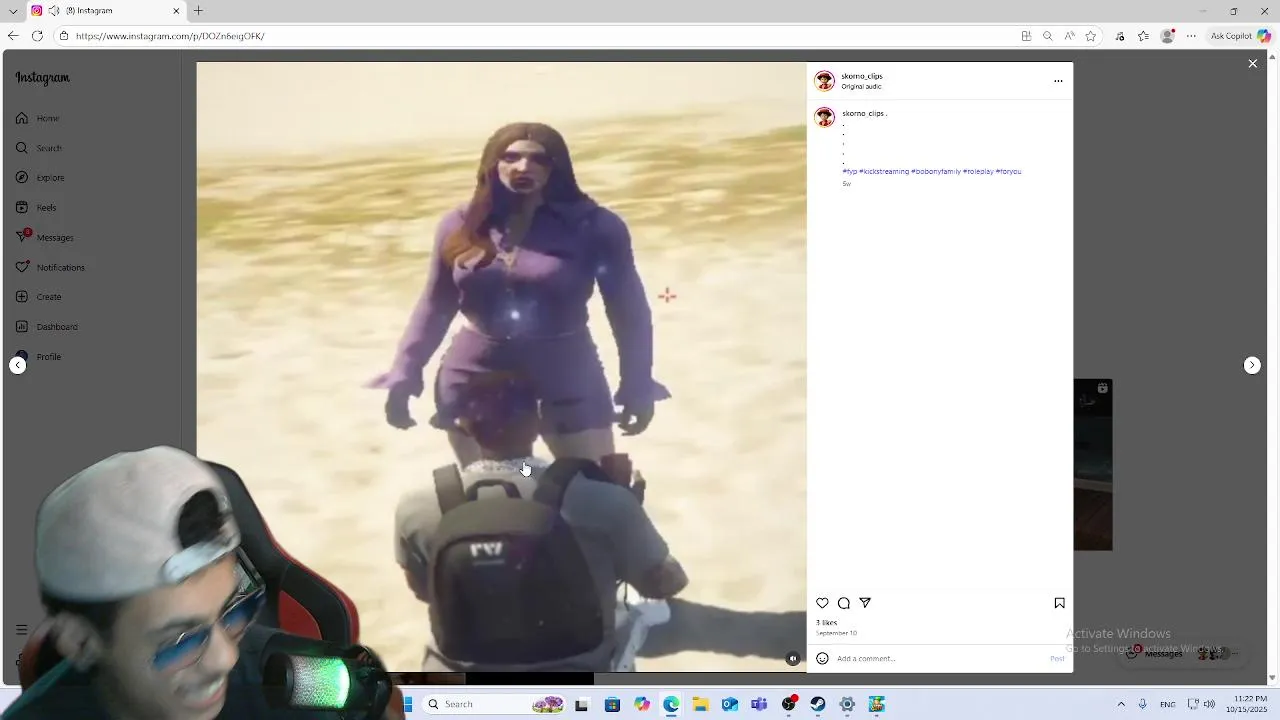1280x720 pixels.
Task: Open Microsoft Teams from the taskbar
Action: [759, 705]
